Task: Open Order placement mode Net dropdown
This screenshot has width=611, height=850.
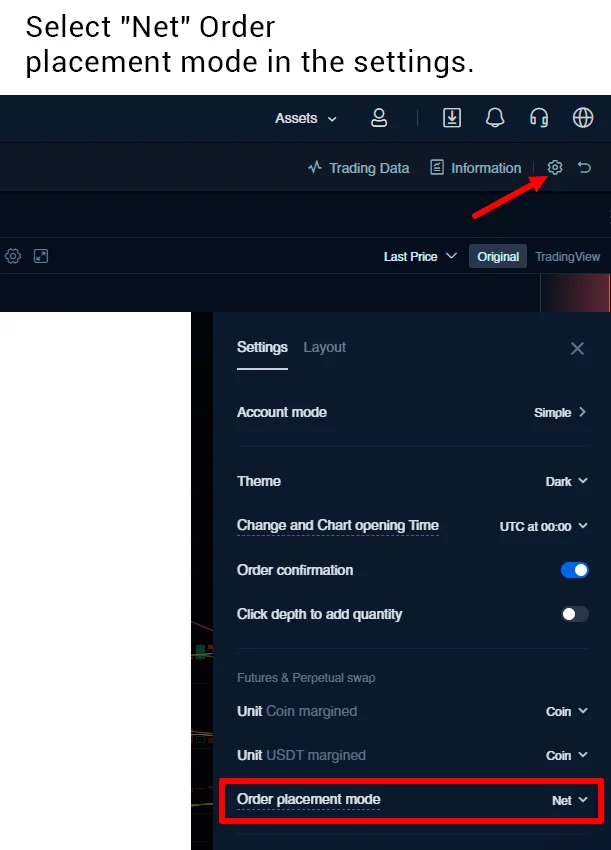Action: [570, 800]
